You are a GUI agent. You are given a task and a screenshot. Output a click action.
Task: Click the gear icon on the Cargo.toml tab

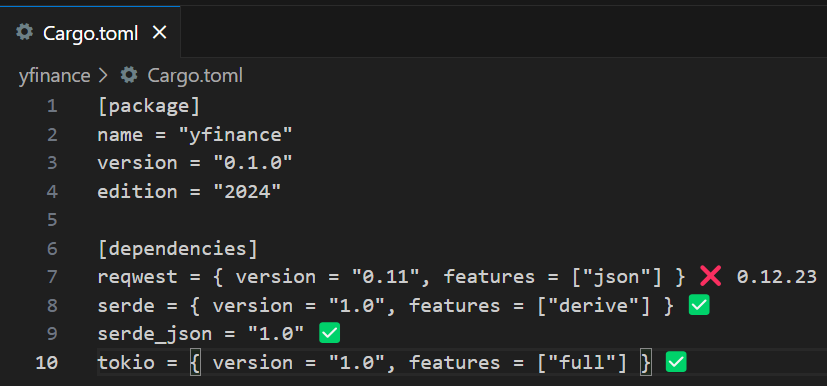[24, 33]
